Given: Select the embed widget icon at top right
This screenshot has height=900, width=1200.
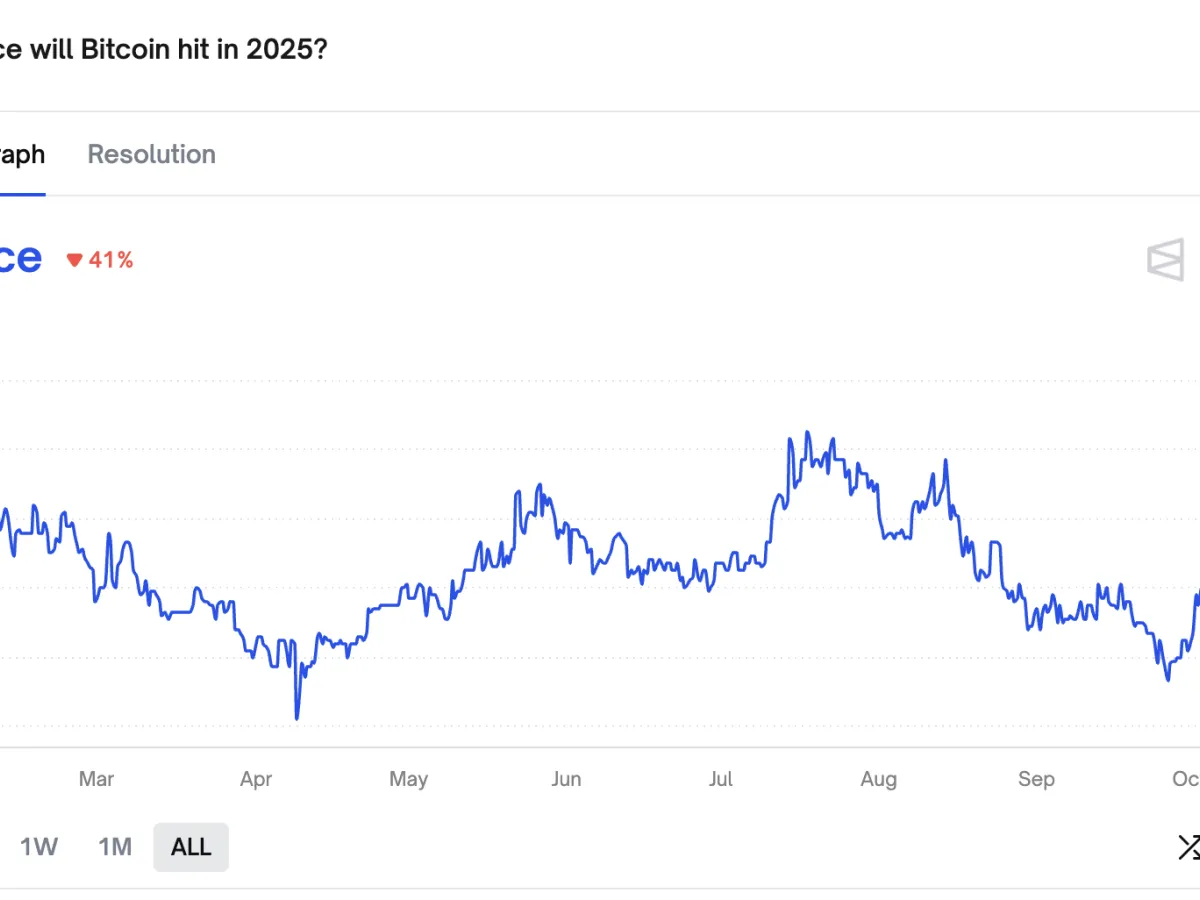Looking at the screenshot, I should (x=1164, y=259).
